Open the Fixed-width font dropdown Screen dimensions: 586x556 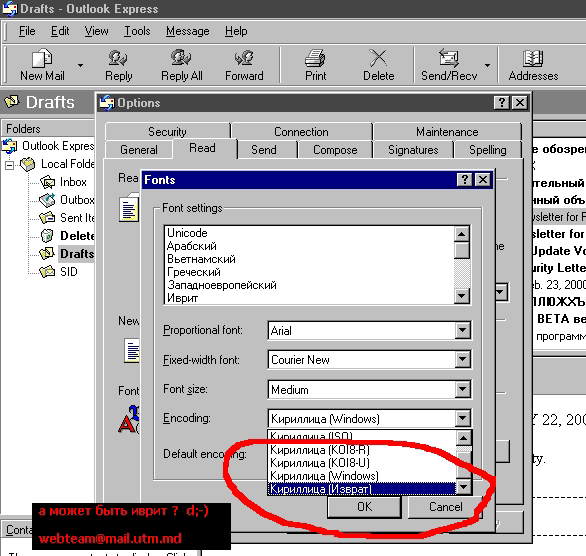click(462, 359)
